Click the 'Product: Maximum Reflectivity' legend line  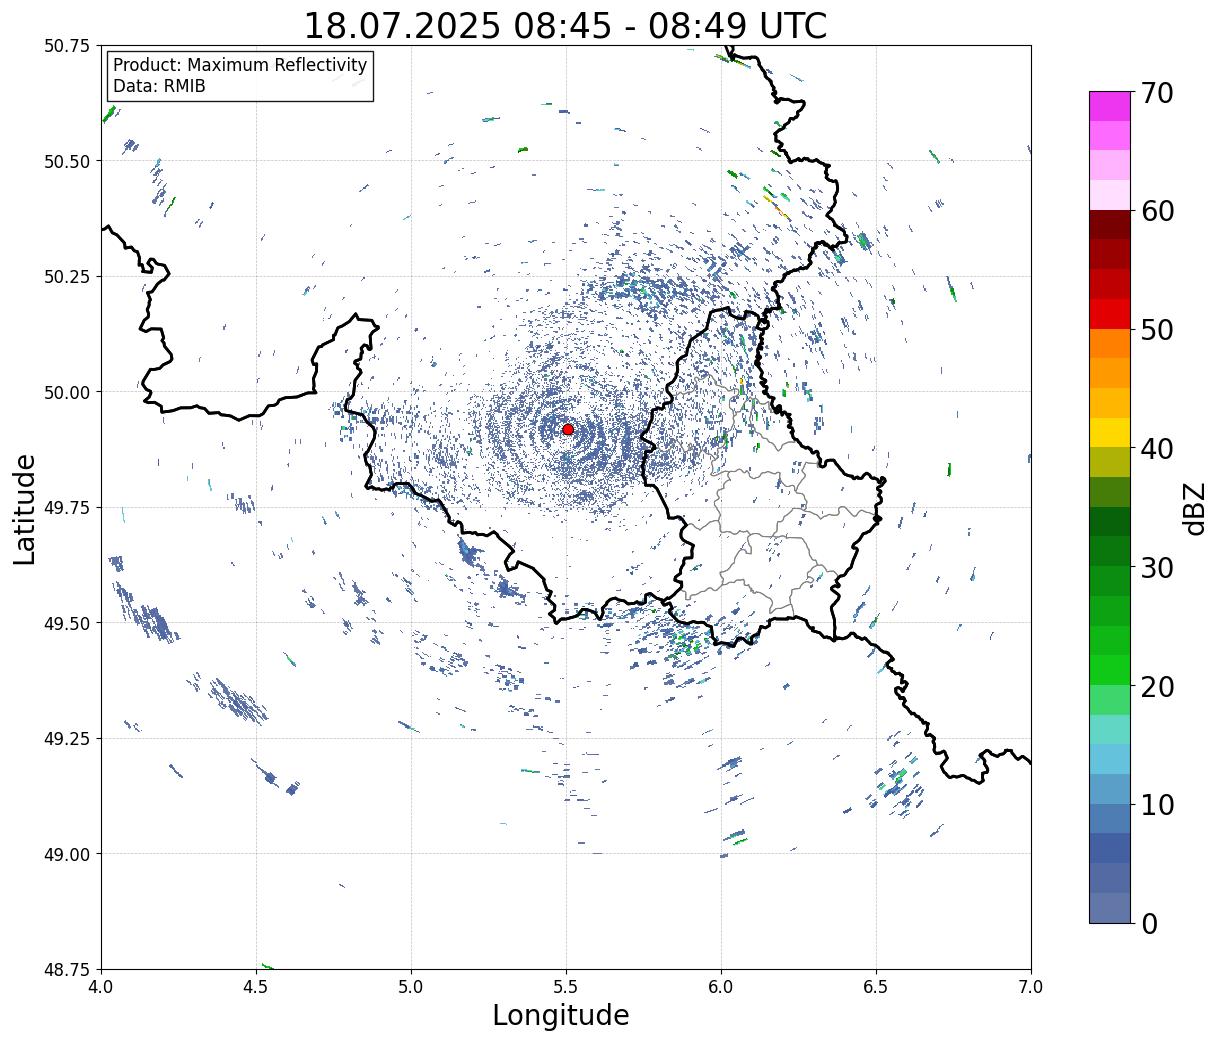240,65
